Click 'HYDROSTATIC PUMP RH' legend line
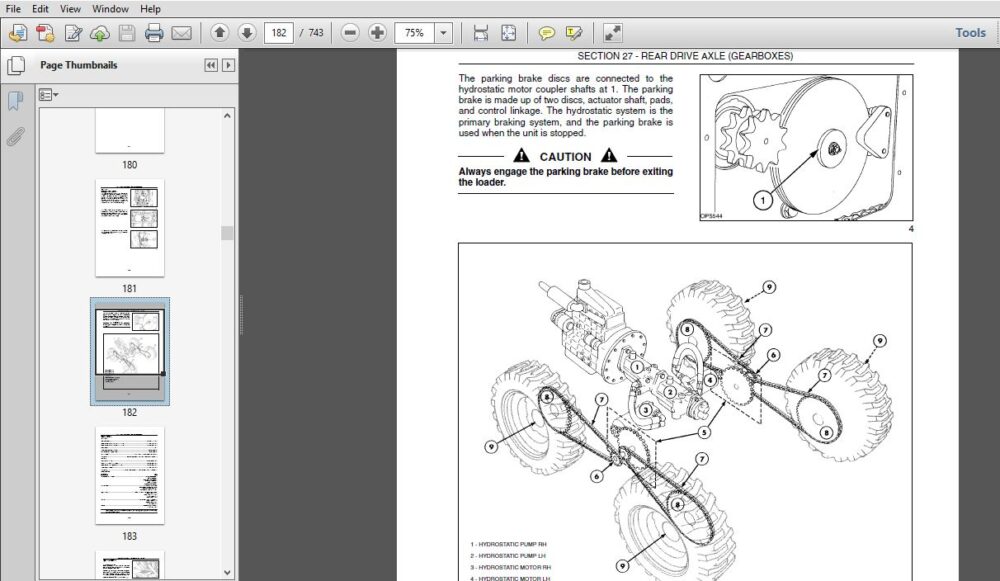The height and width of the screenshot is (581, 1000). (508, 545)
